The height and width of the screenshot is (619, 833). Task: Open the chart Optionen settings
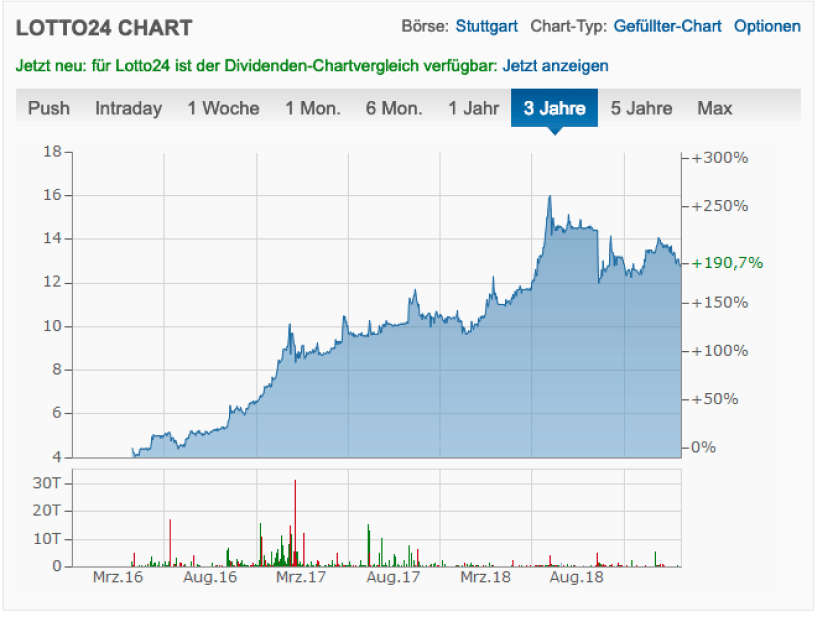click(x=767, y=26)
